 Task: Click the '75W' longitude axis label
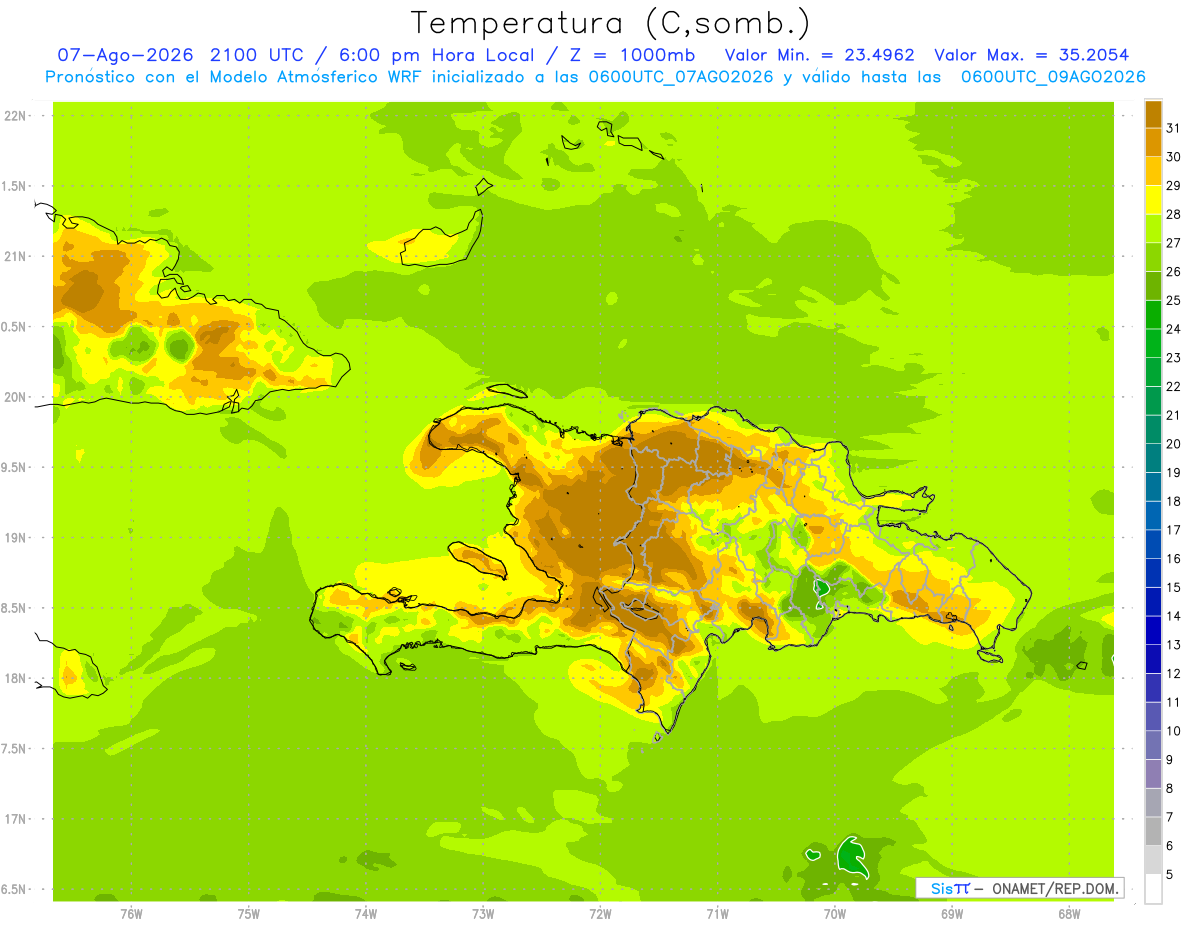tap(249, 914)
